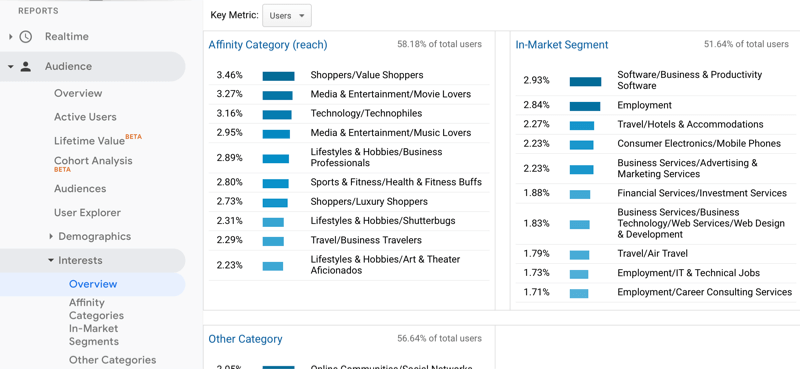The image size is (800, 369).
Task: Select Affinity Categories under Interests
Action: (x=96, y=309)
